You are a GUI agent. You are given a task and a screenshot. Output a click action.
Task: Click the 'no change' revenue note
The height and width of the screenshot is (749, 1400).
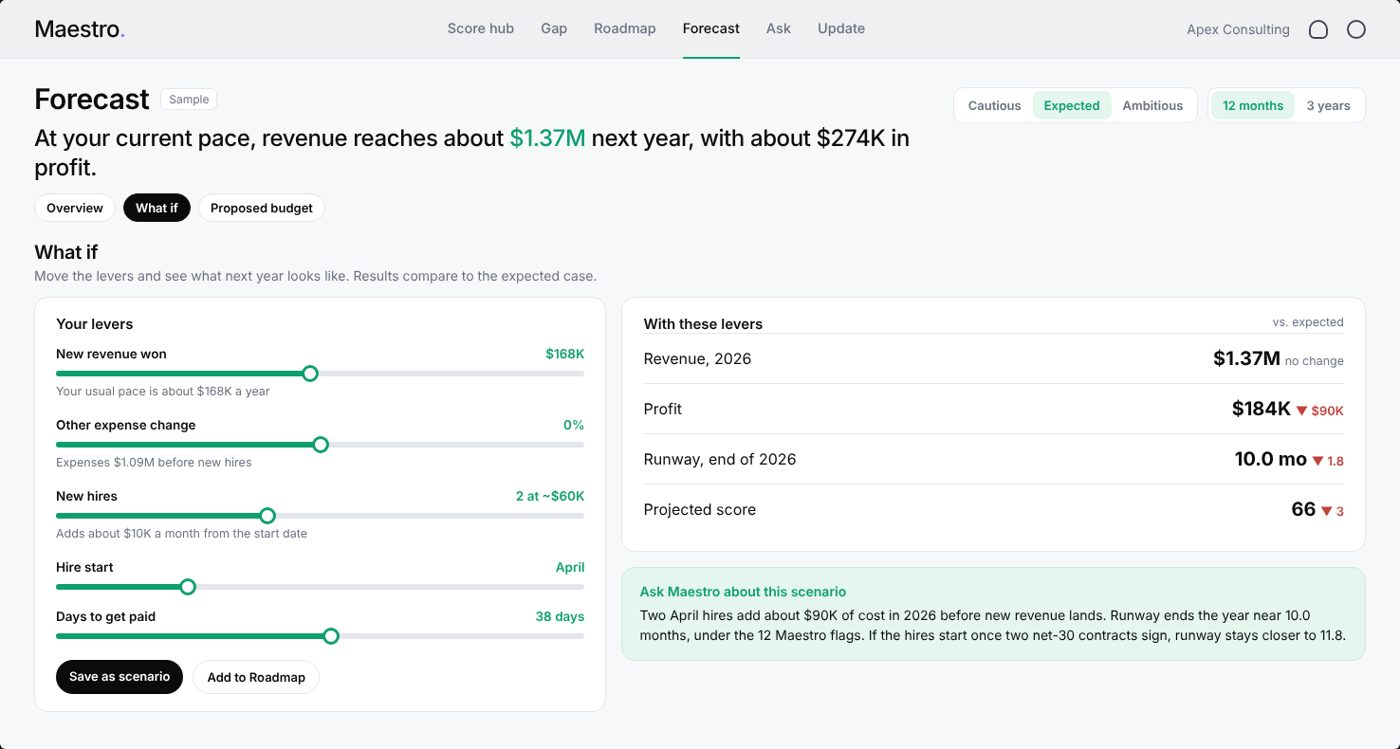1314,361
